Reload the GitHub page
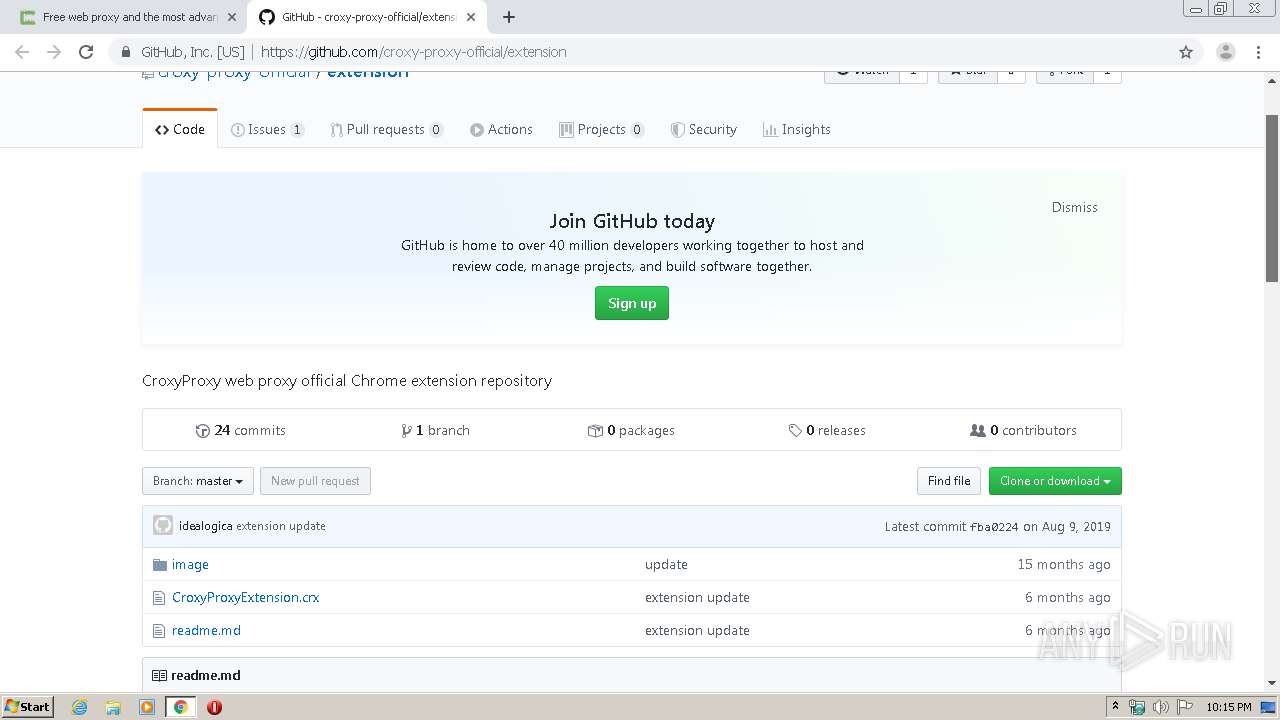The width and height of the screenshot is (1280, 720). [x=86, y=52]
